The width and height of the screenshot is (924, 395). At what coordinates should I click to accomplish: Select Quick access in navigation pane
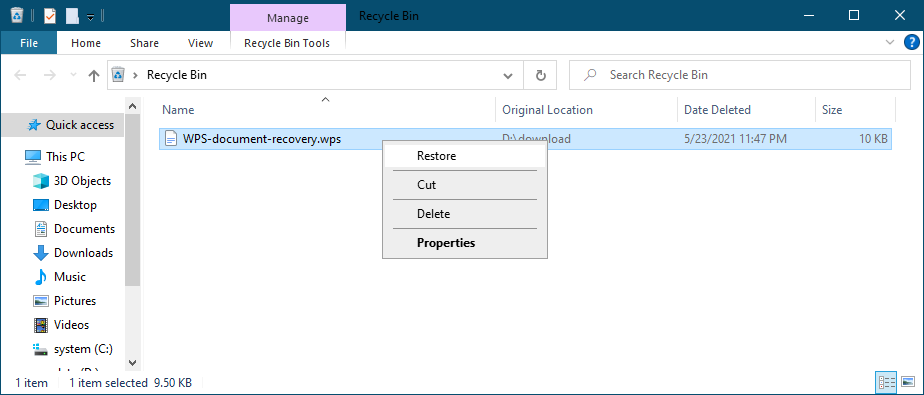[x=80, y=125]
